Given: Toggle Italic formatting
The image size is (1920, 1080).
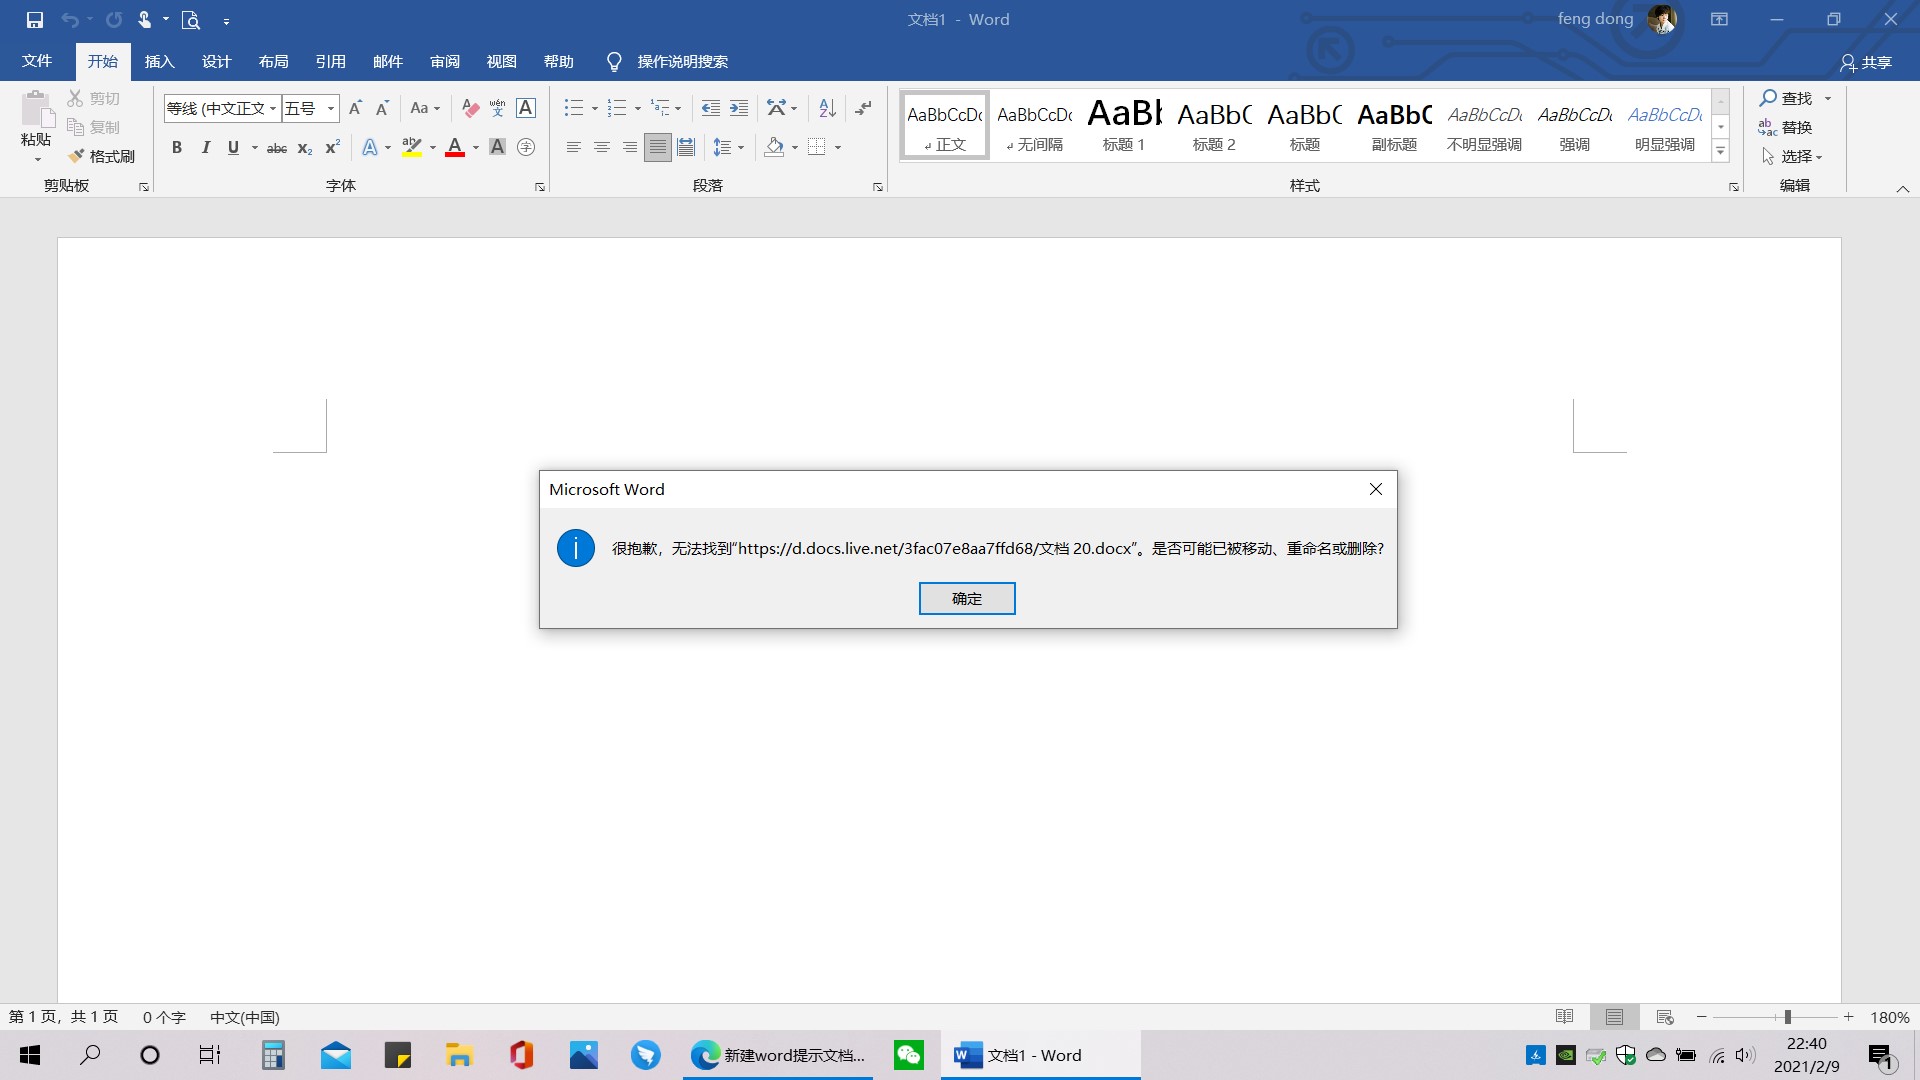Looking at the screenshot, I should [205, 148].
